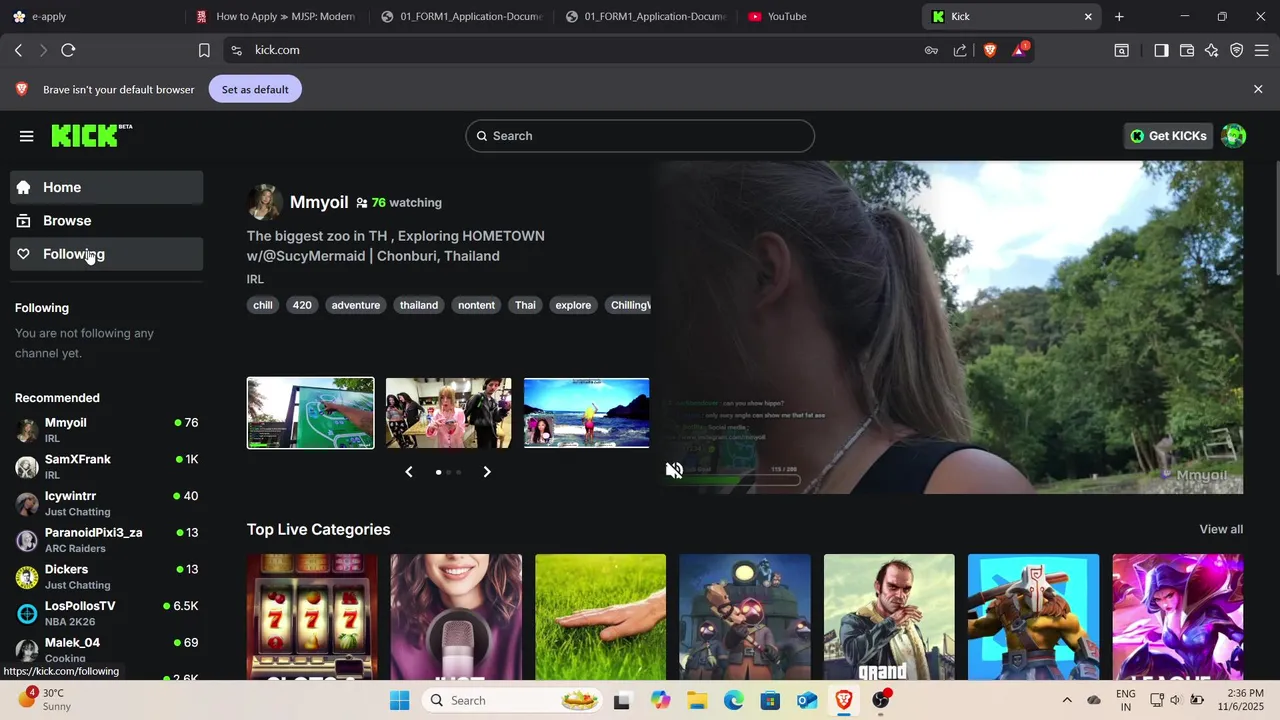This screenshot has width=1280, height=720.
Task: Open File Explorer from taskbar
Action: [x=697, y=700]
